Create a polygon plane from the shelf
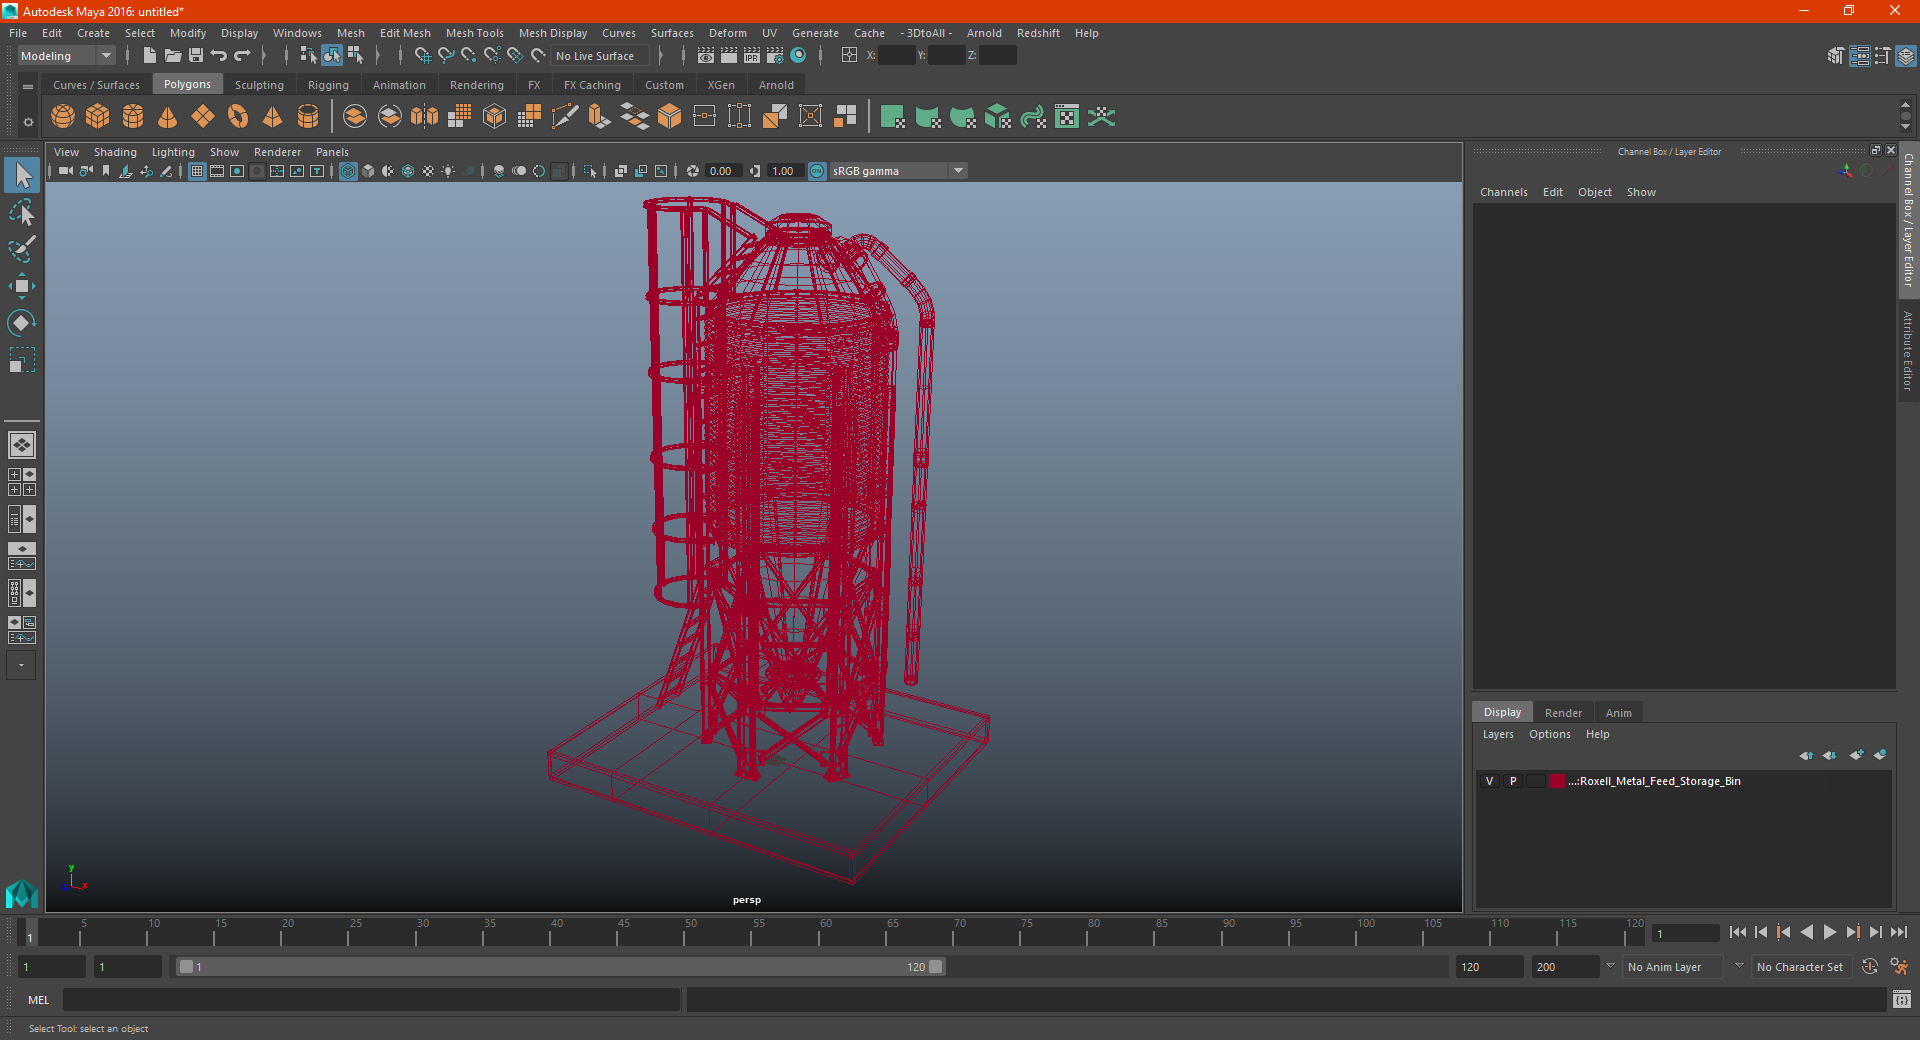Screen dimensions: 1920x1040 [203, 117]
